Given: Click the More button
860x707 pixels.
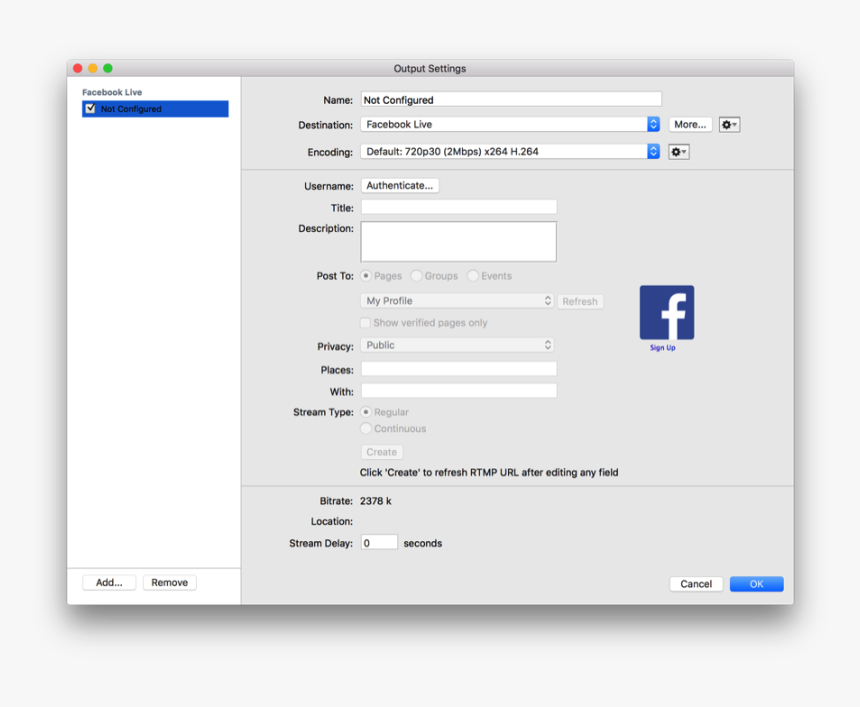Looking at the screenshot, I should [690, 125].
